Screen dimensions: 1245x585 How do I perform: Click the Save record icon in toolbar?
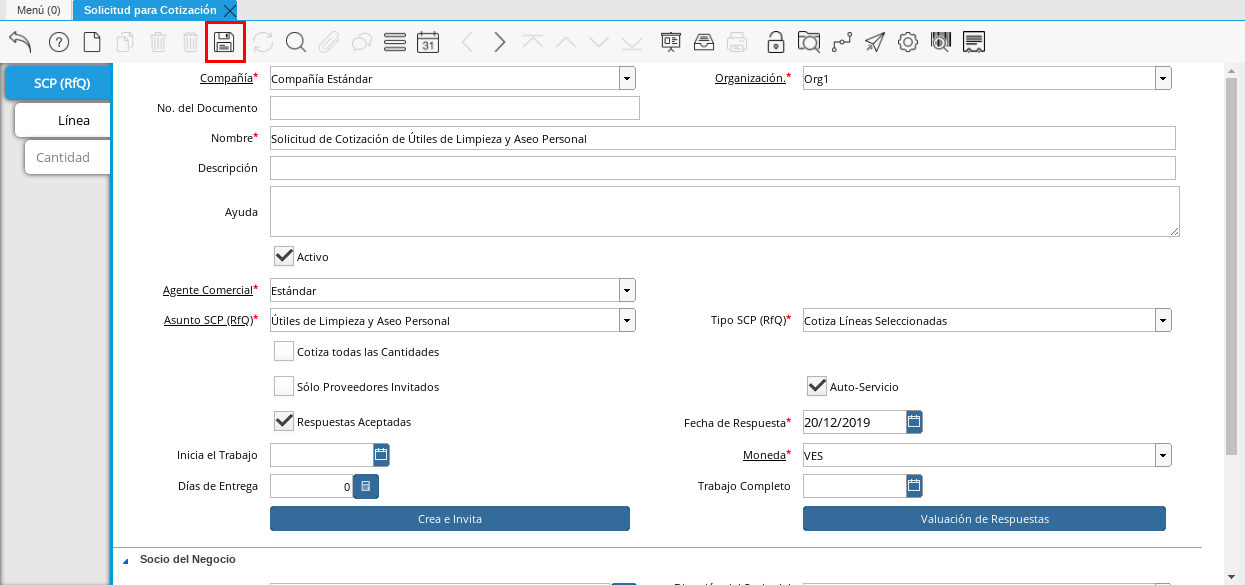[x=225, y=42]
